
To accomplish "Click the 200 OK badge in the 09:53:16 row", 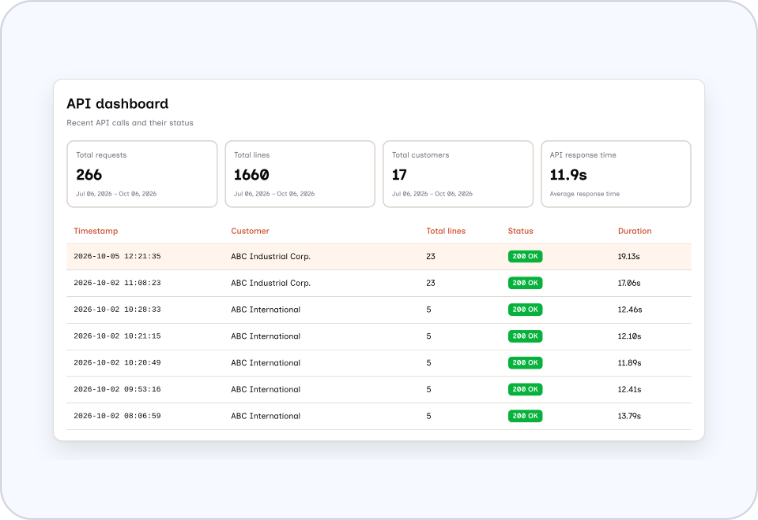I will 525,389.
